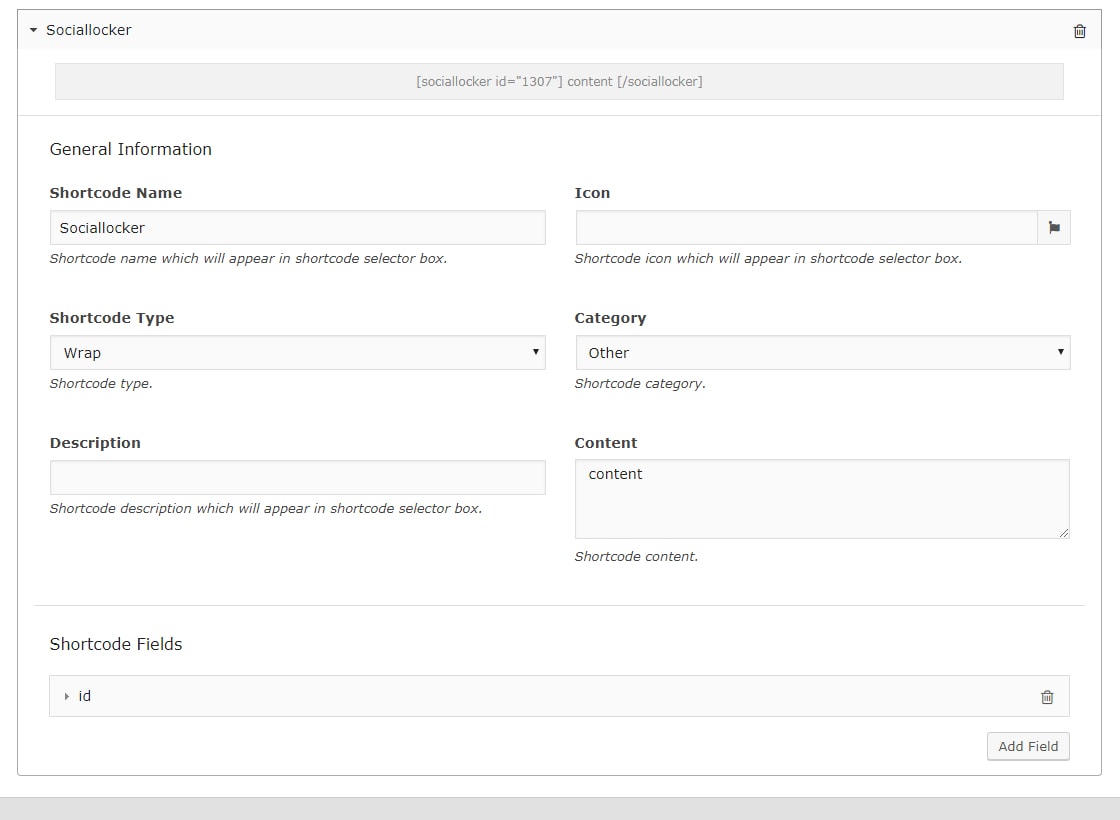Expand the id shortcode field arrow

pos(67,697)
